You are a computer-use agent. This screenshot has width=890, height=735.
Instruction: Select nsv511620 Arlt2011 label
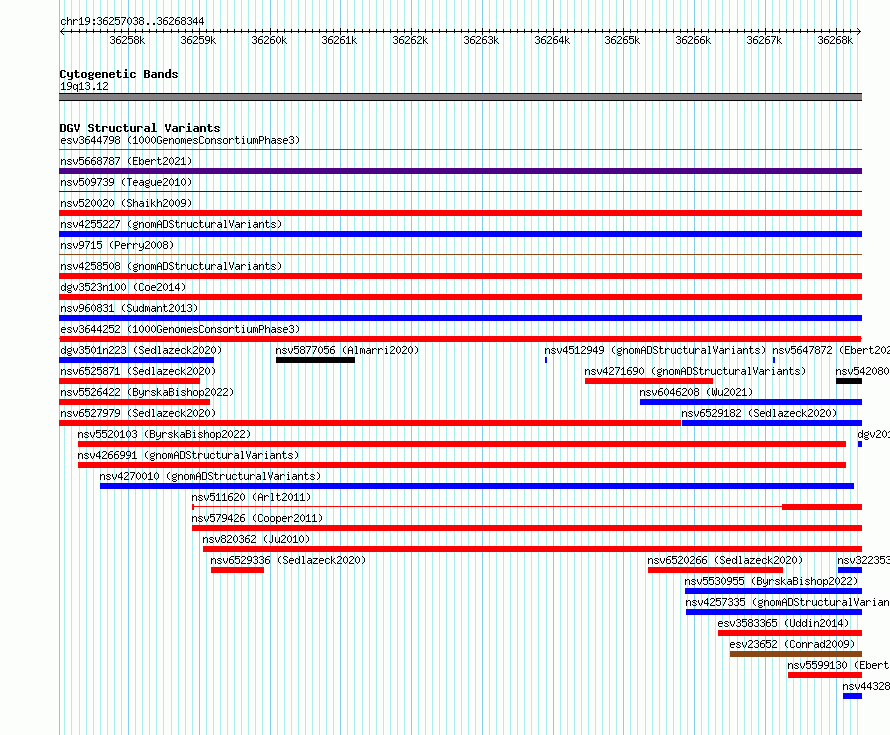tap(251, 497)
